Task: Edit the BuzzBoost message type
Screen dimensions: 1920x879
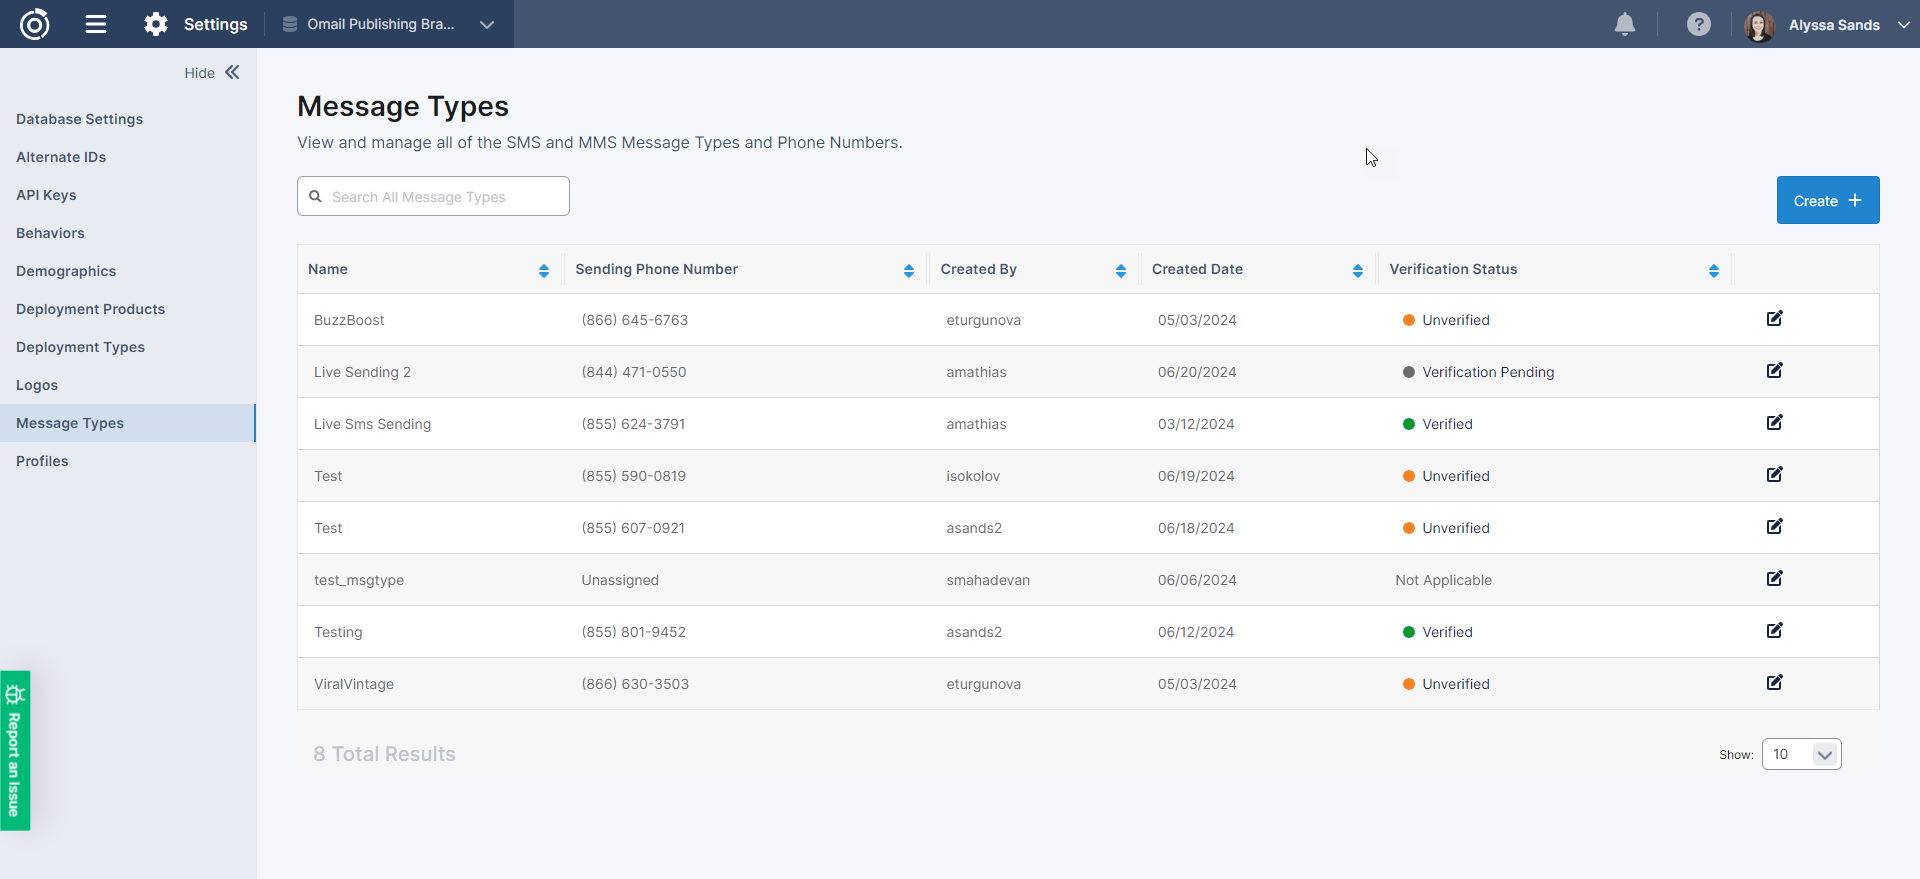Action: pyautogui.click(x=1774, y=319)
